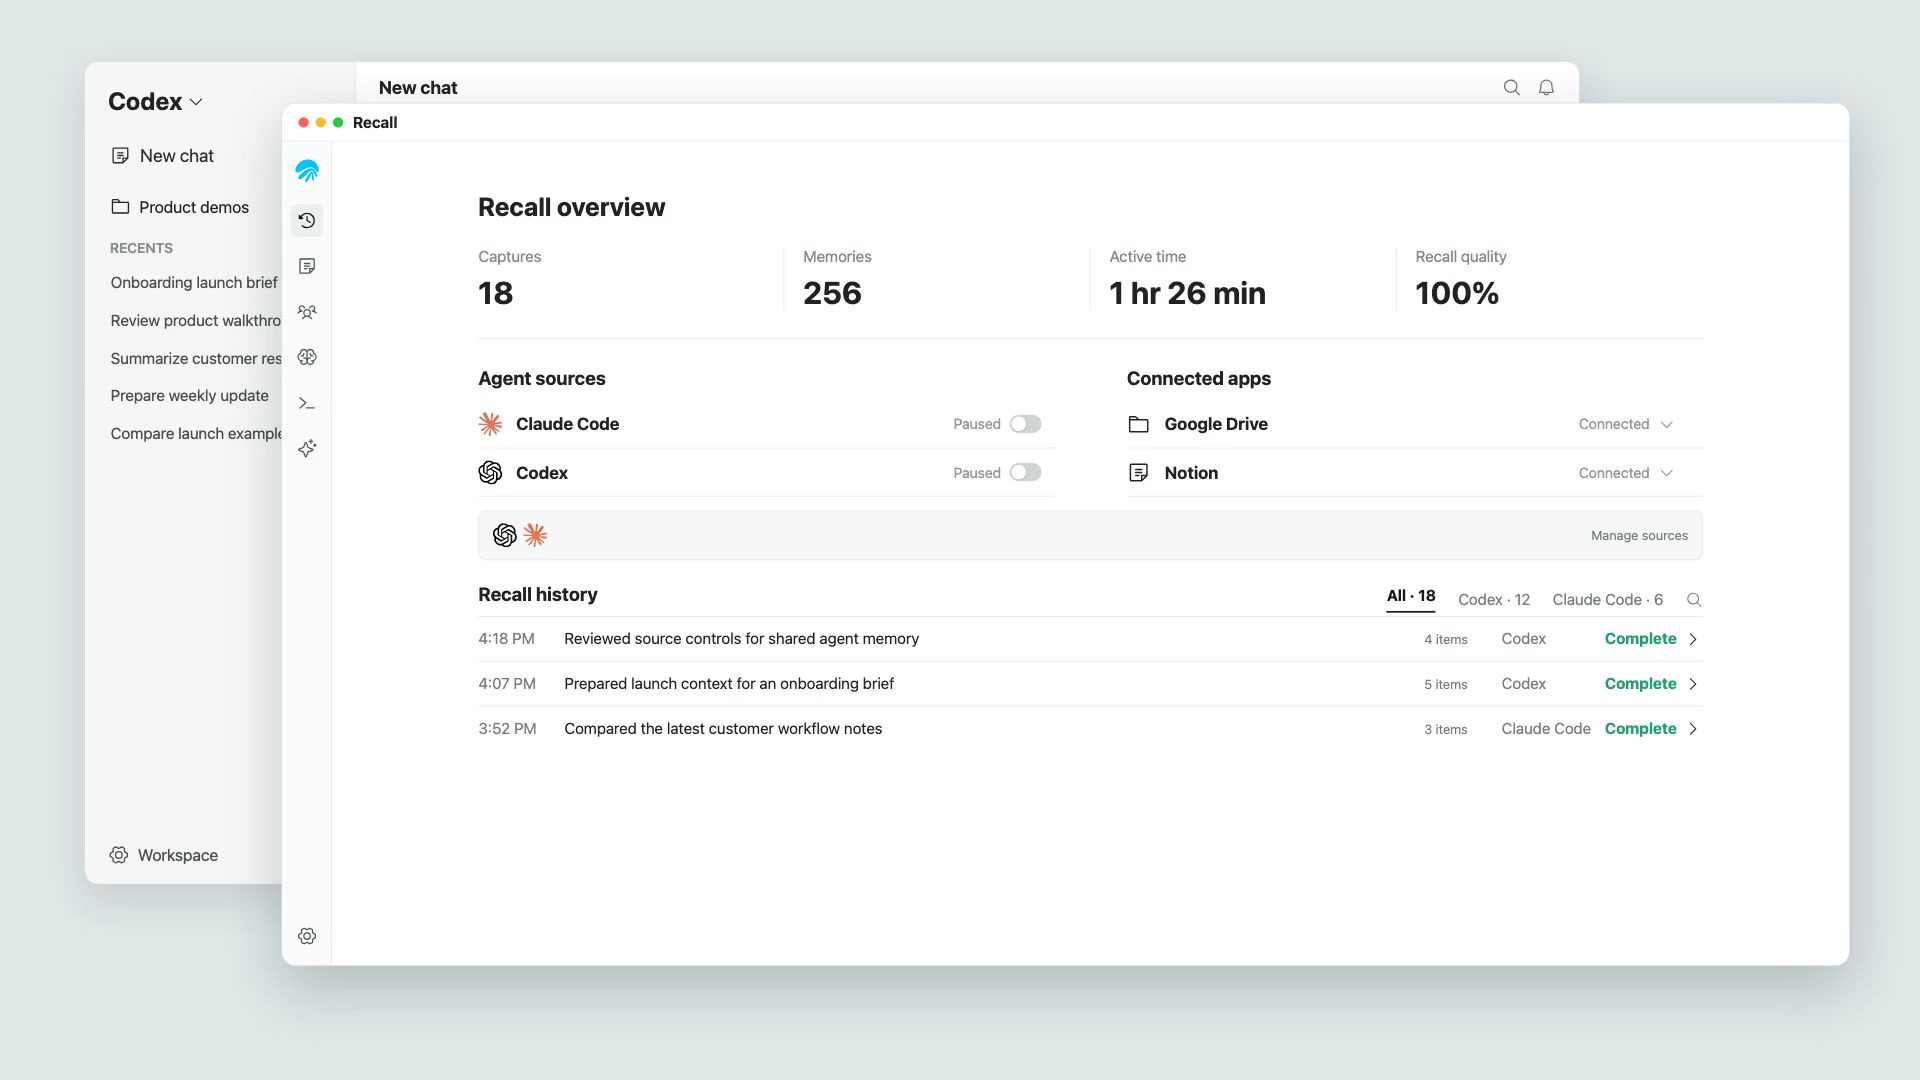The height and width of the screenshot is (1080, 1920).
Task: Close the Recall window with the red button
Action: tap(303, 123)
